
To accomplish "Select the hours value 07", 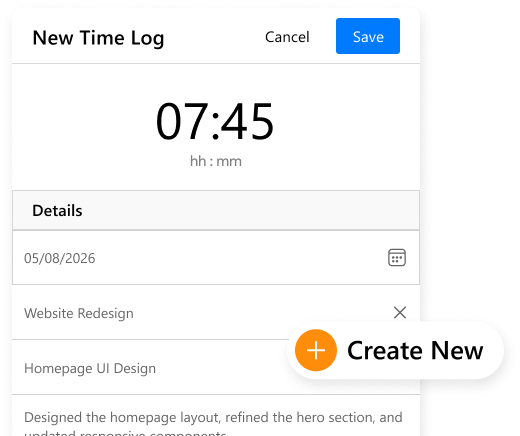I will 182,121.
